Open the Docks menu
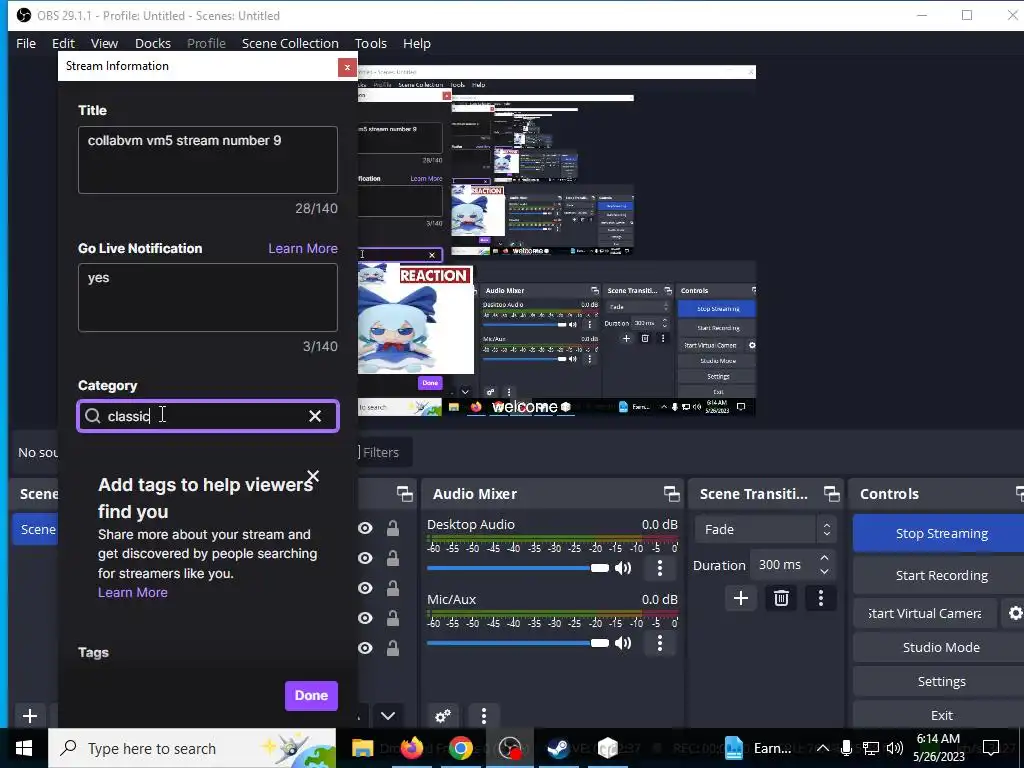1024x768 pixels. [153, 44]
